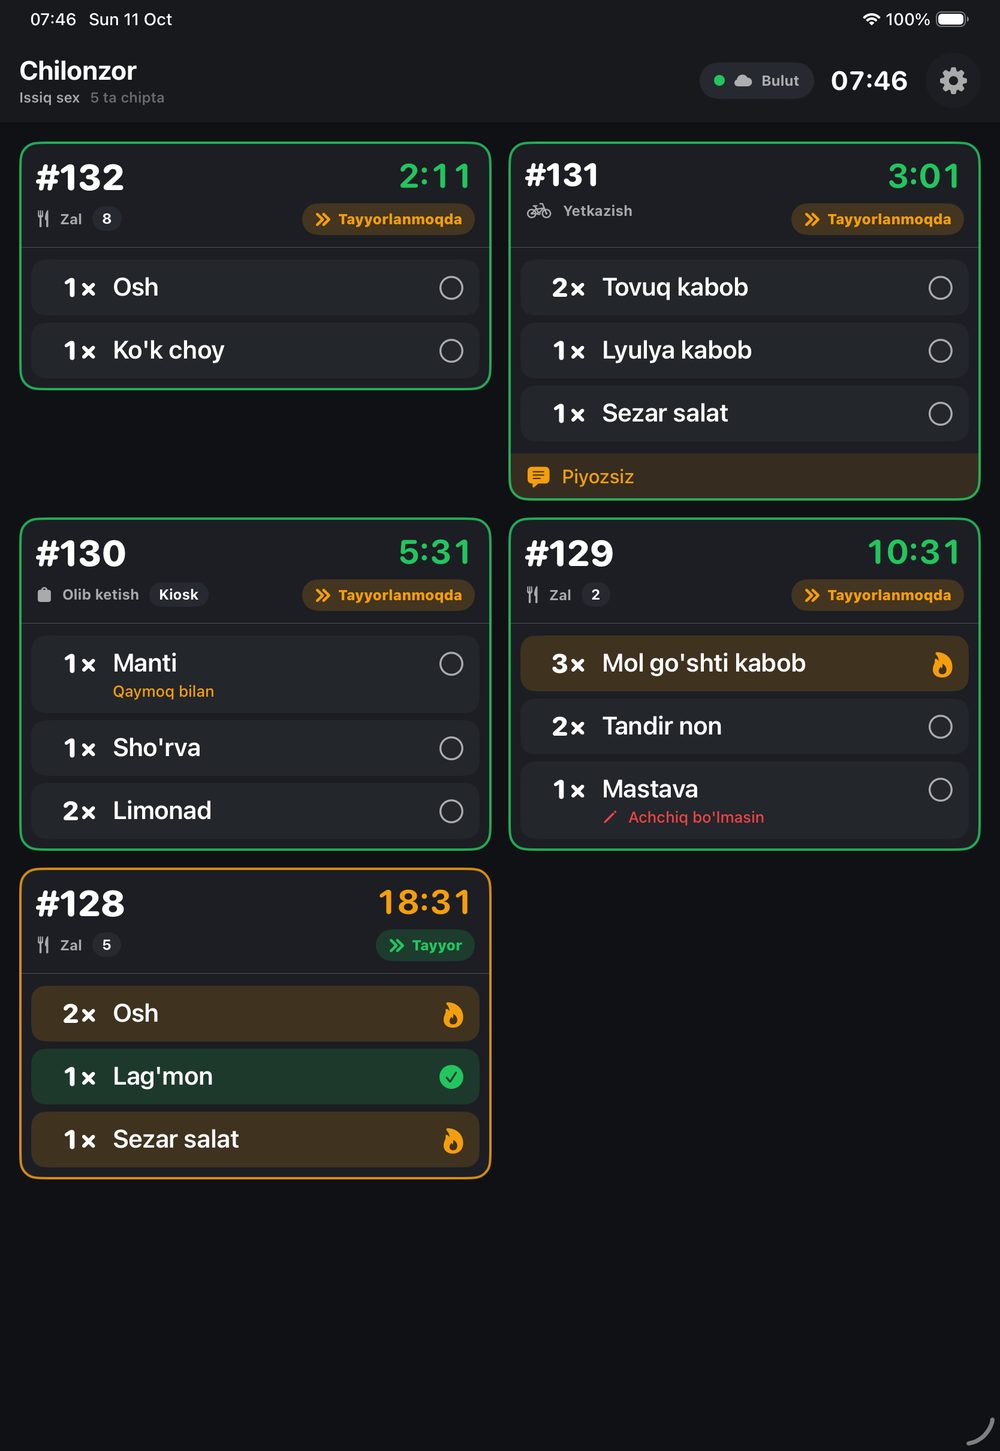1000x1451 pixels.
Task: Tap the flame icon on 2x Osh
Action: (453, 1015)
